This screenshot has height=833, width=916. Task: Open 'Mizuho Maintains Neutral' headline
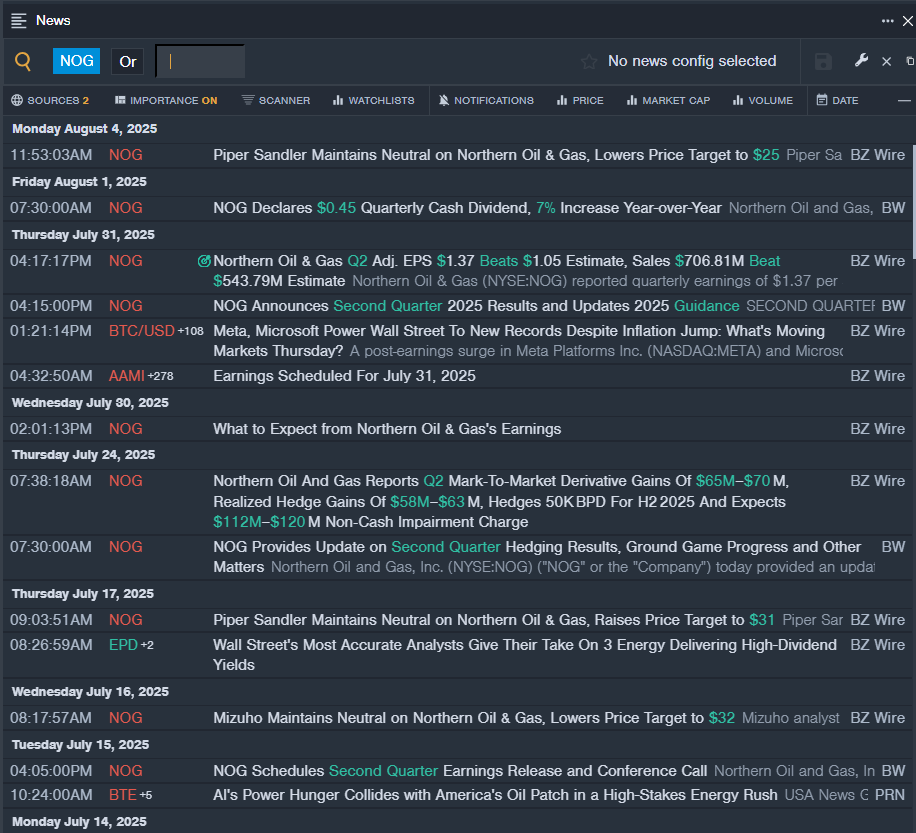[x=474, y=719]
